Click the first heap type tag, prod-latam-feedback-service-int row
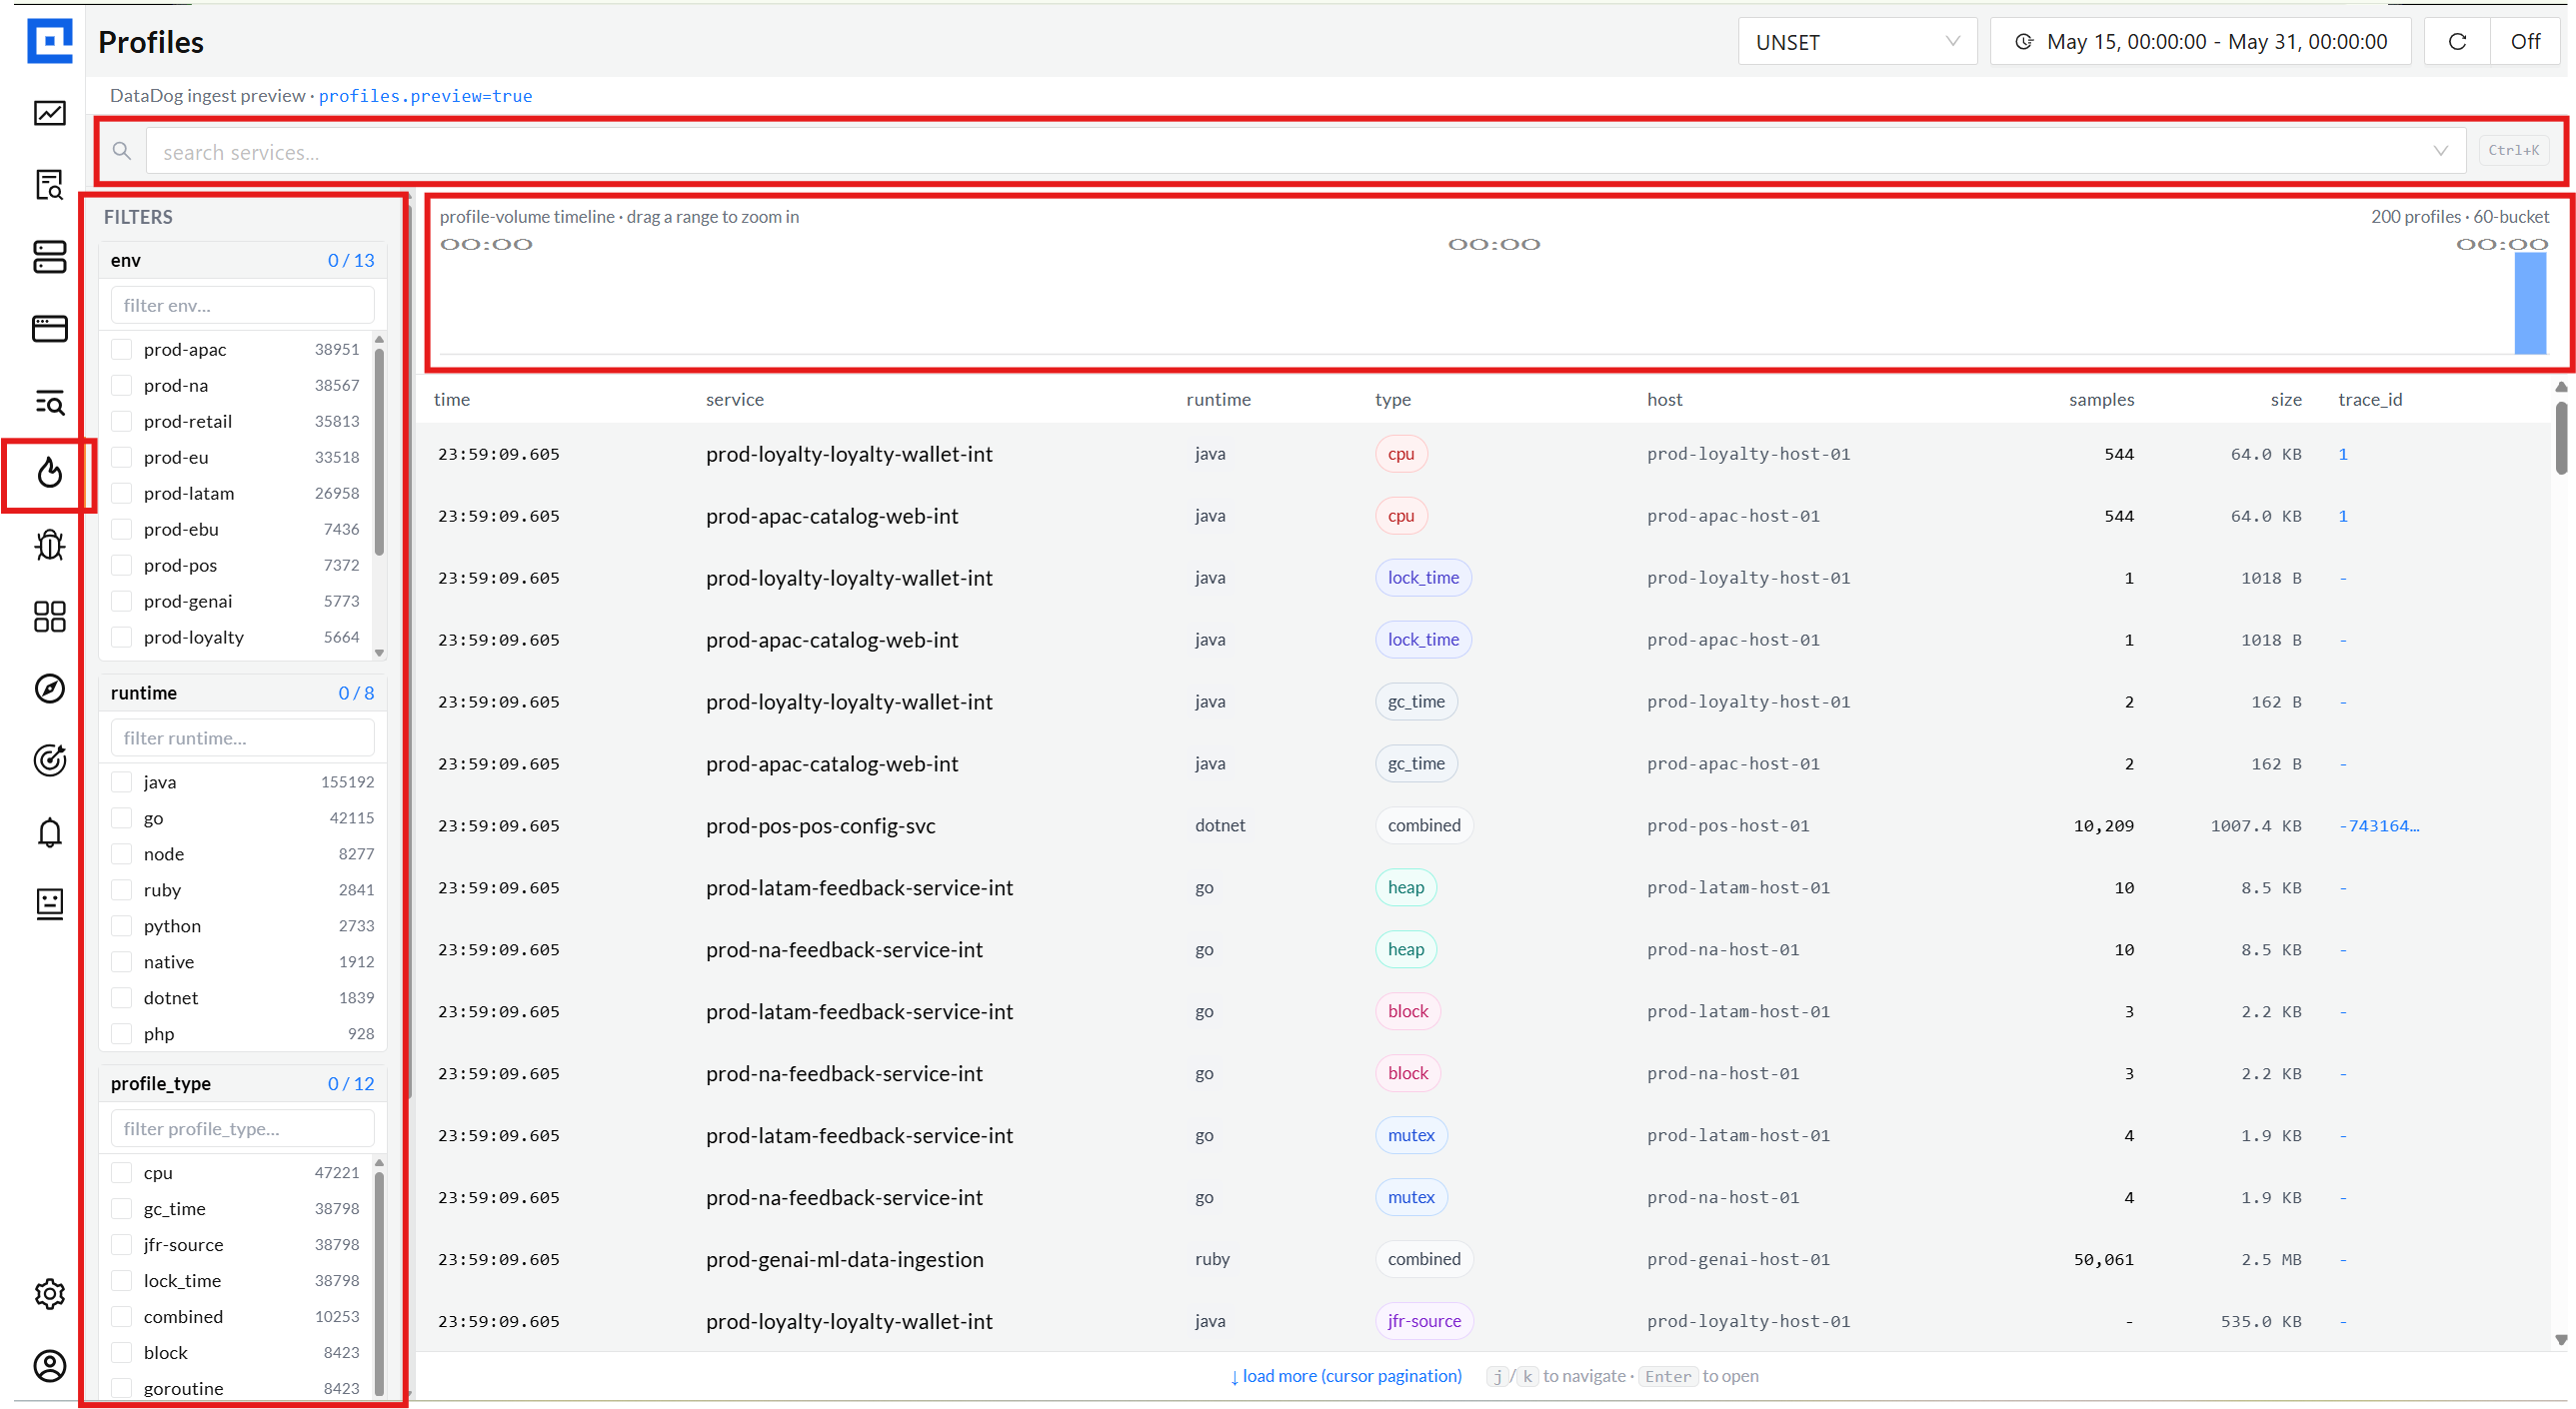Image resolution: width=2576 pixels, height=1409 pixels. pyautogui.click(x=1406, y=888)
